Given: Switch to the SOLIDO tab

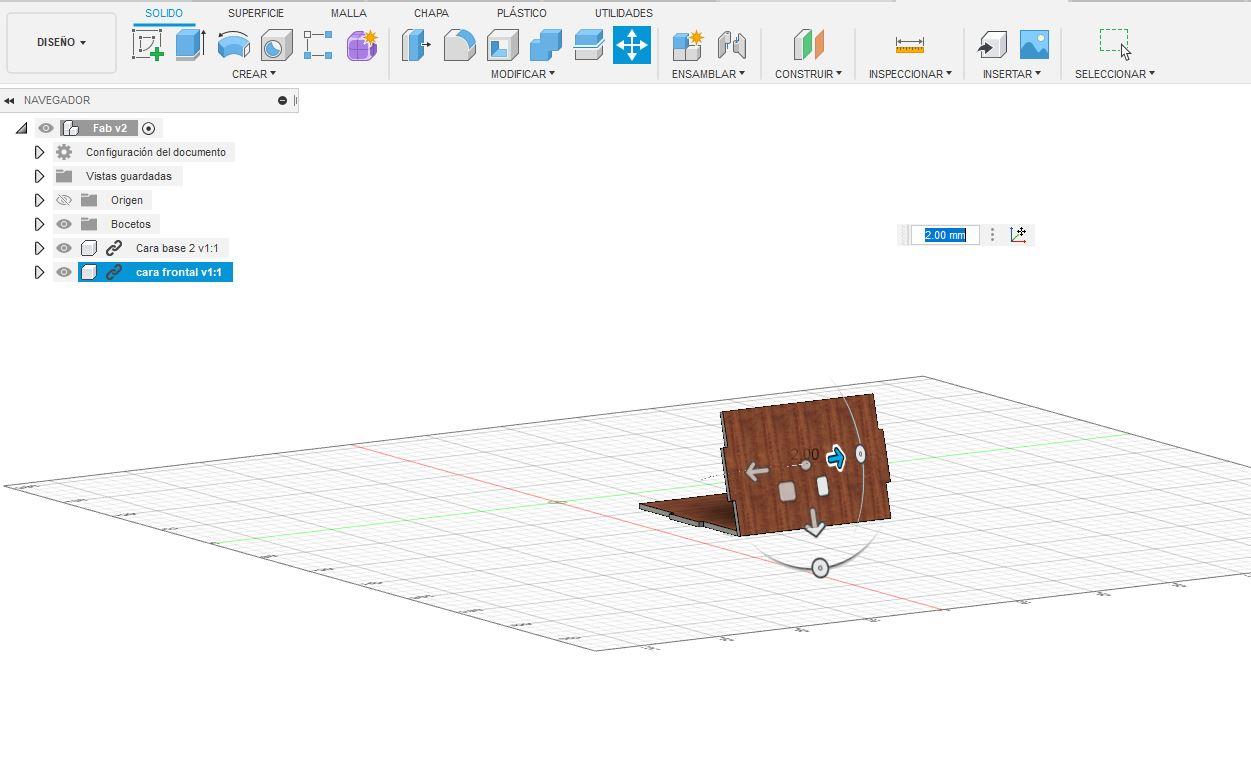Looking at the screenshot, I should coord(164,13).
